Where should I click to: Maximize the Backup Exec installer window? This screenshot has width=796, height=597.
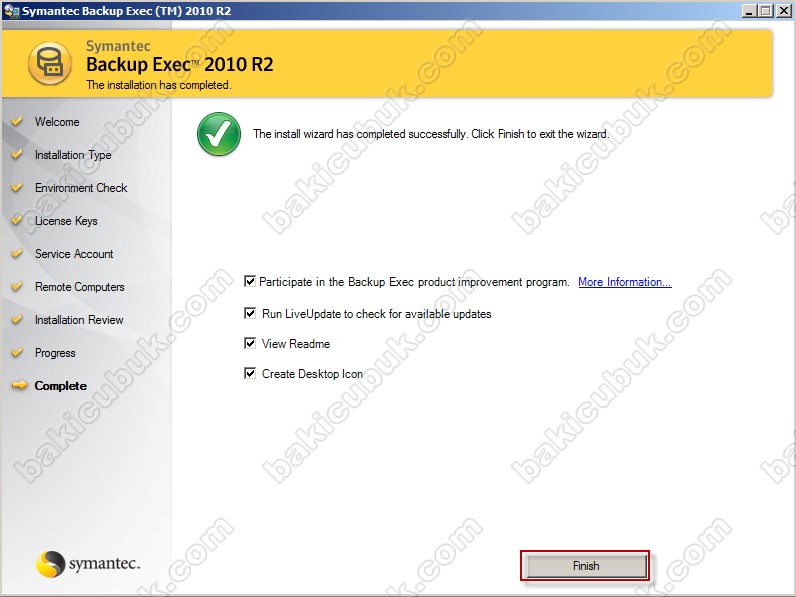pyautogui.click(x=766, y=11)
